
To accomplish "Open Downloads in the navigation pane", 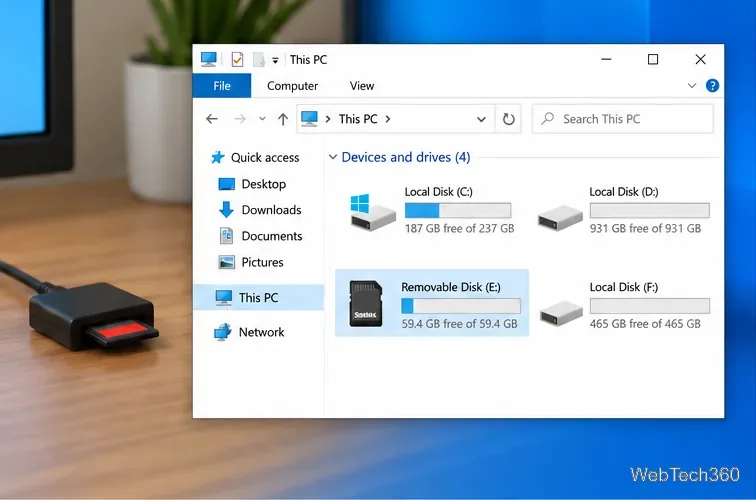I will (271, 210).
